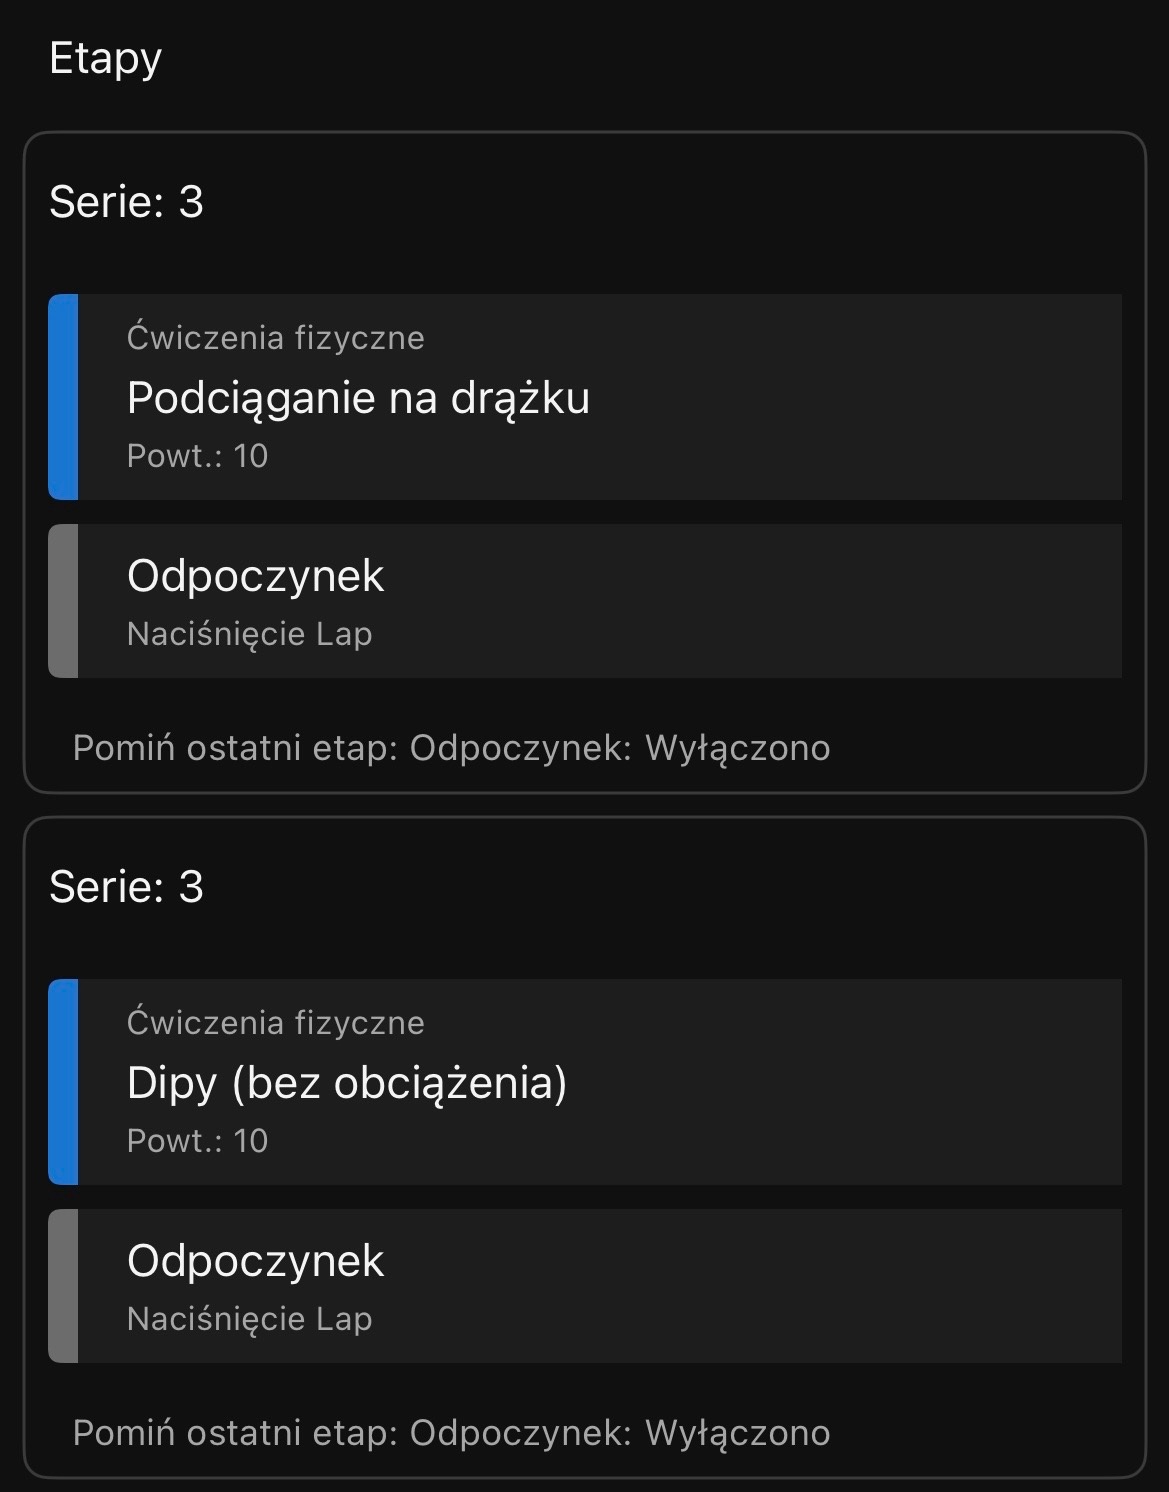Click the blue bar beside Dipy step
Screen dimensions: 1169x1492
click(63, 1082)
